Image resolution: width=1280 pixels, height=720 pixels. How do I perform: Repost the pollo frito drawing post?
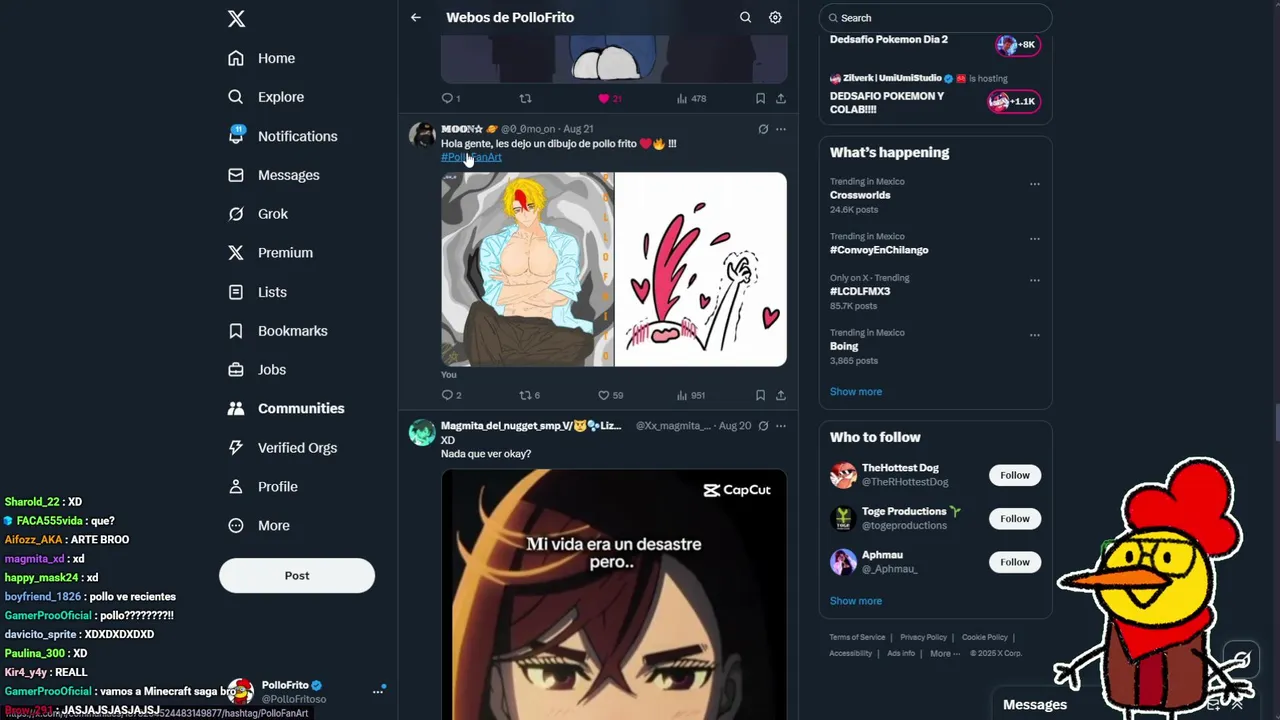(x=529, y=395)
